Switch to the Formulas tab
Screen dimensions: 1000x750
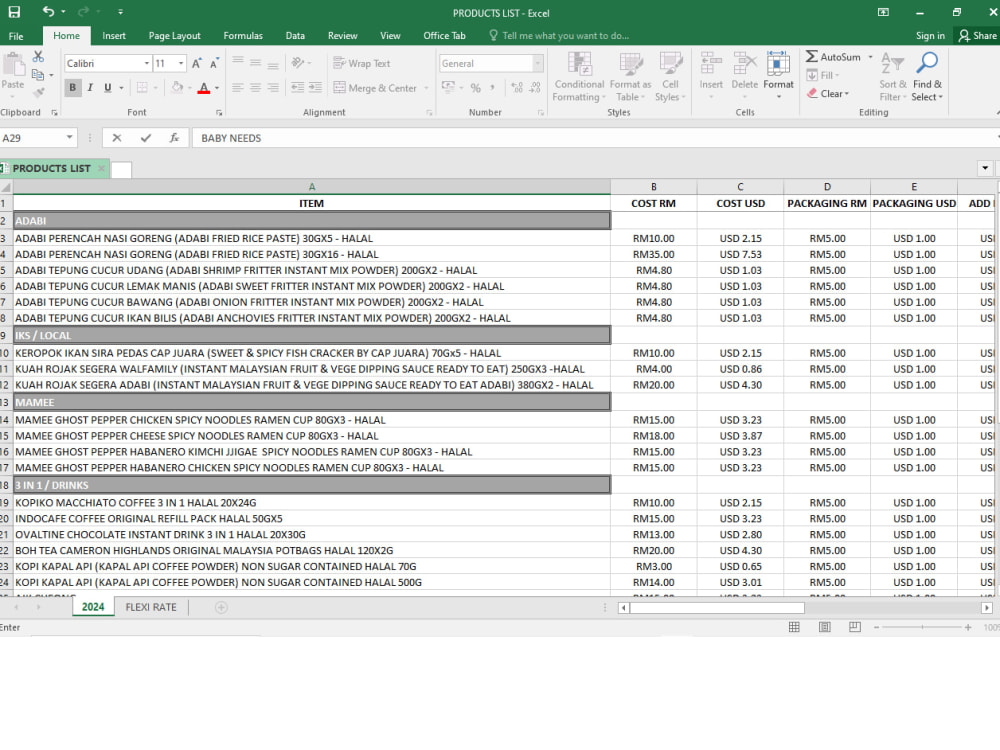point(243,36)
